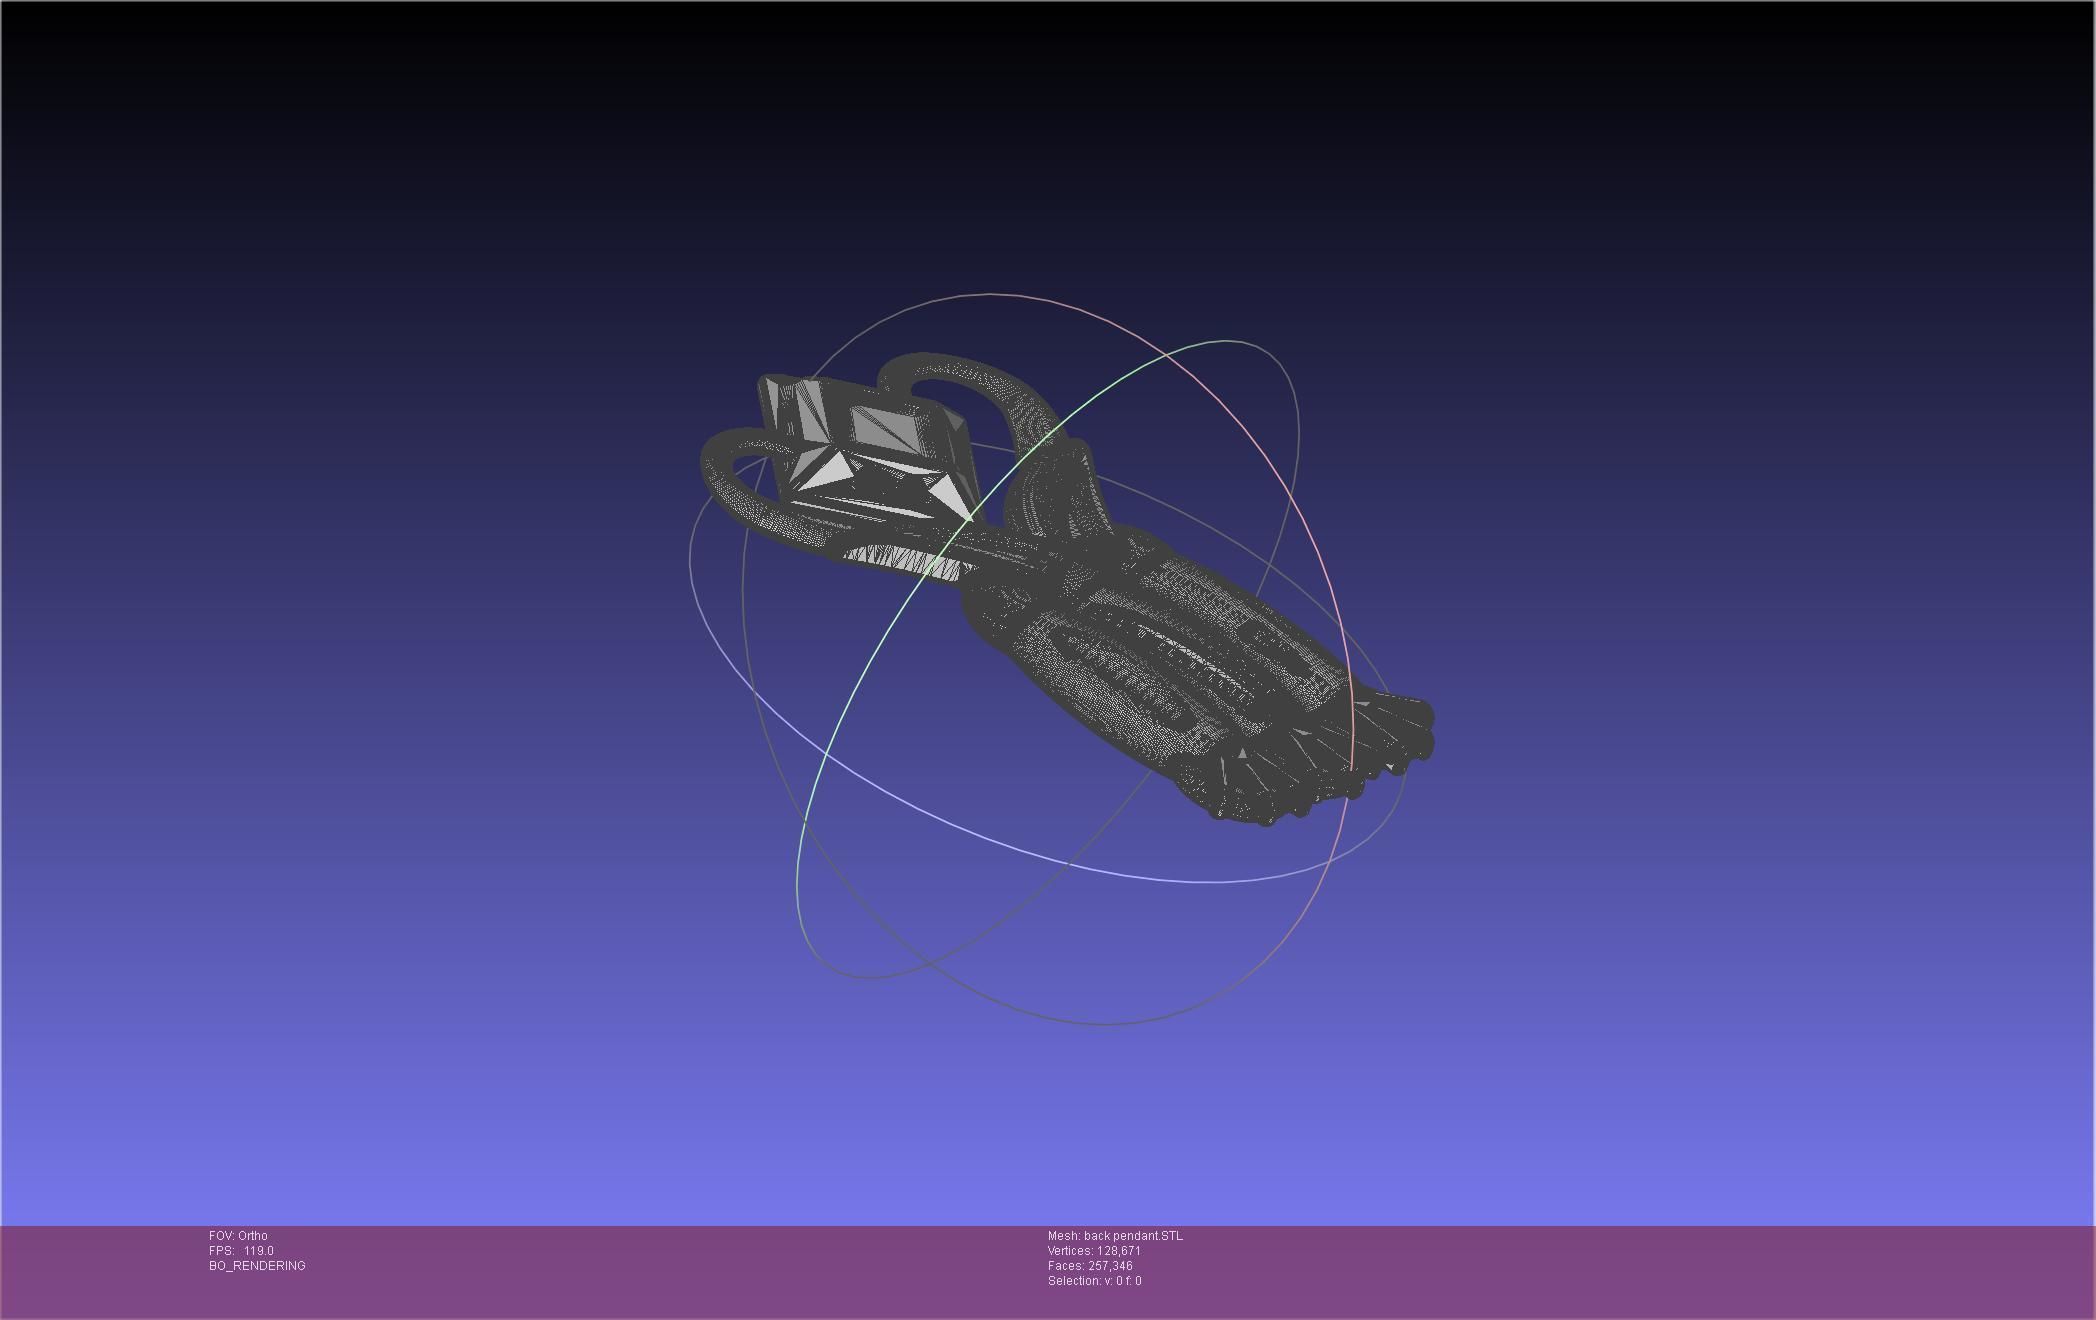Screen dimensions: 2096x1320
Task: Click the FOV: Ortho status text
Action: point(238,1236)
